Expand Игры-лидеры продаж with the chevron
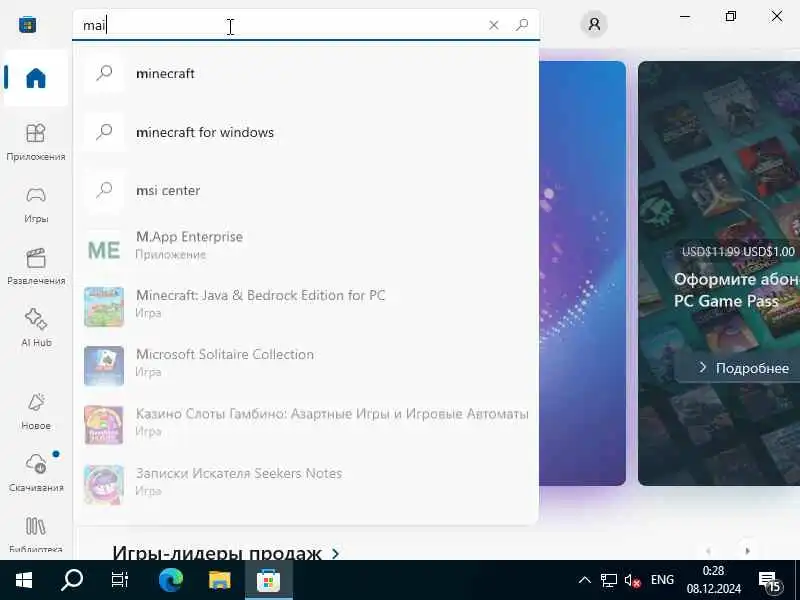This screenshot has width=800, height=600. pyautogui.click(x=335, y=554)
